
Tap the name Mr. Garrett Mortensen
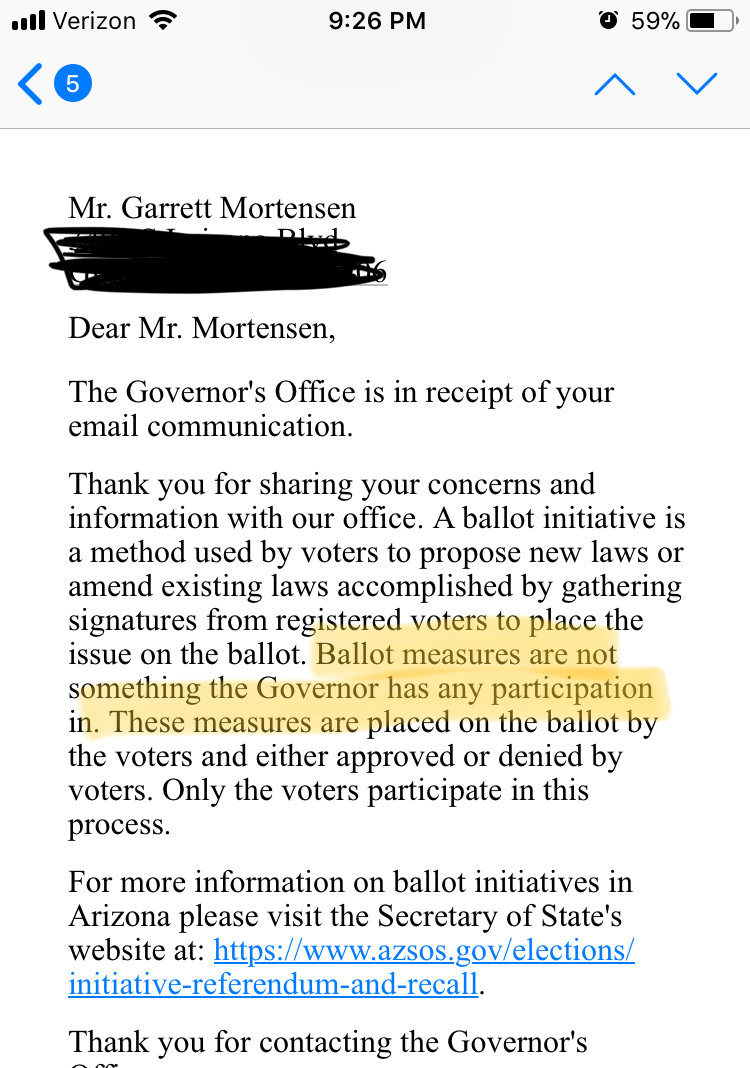coord(212,208)
